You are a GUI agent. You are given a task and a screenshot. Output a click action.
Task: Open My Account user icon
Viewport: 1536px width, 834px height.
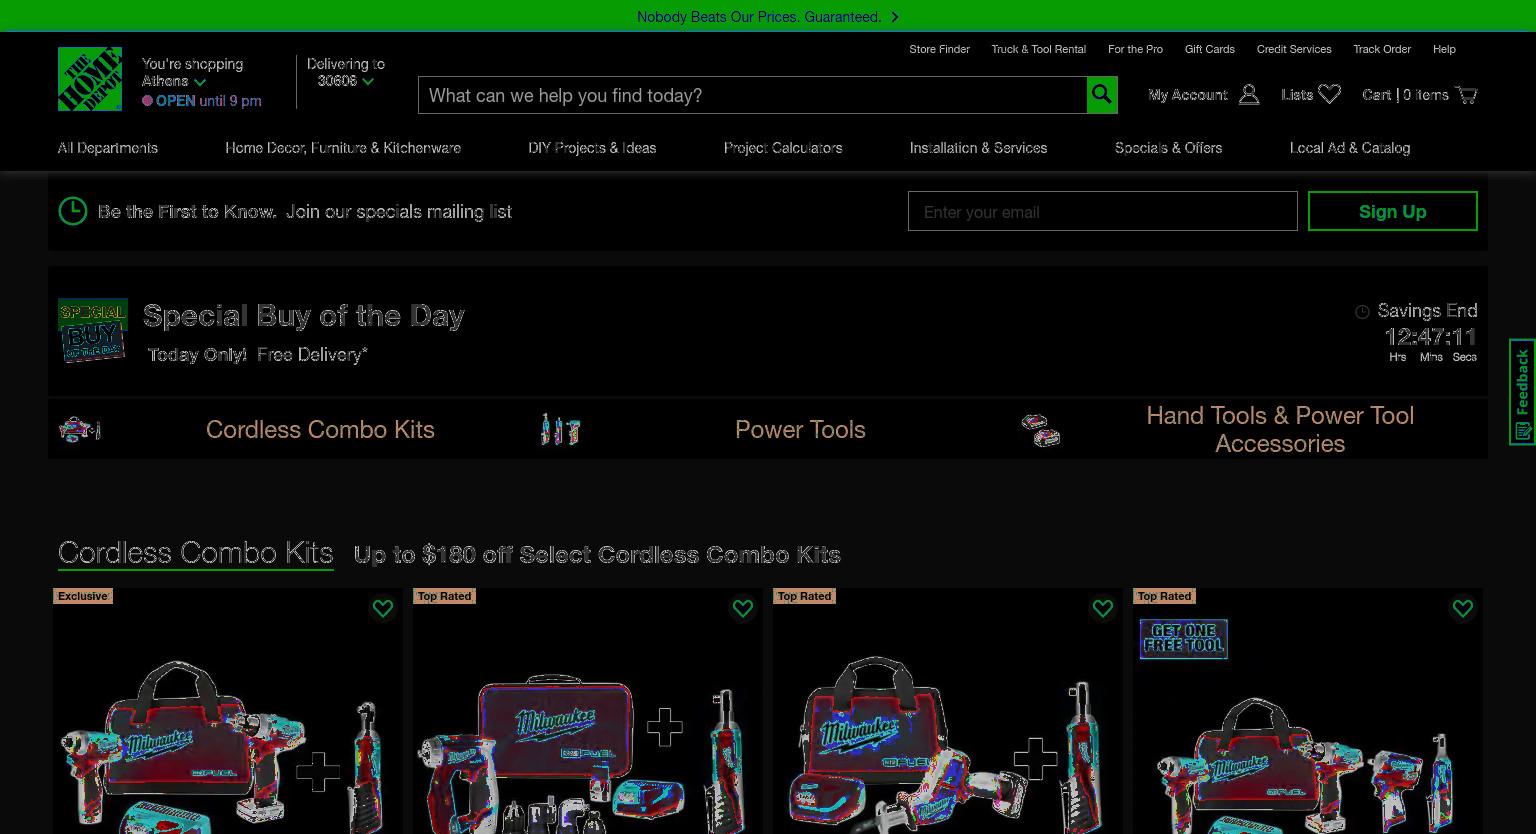point(1248,95)
